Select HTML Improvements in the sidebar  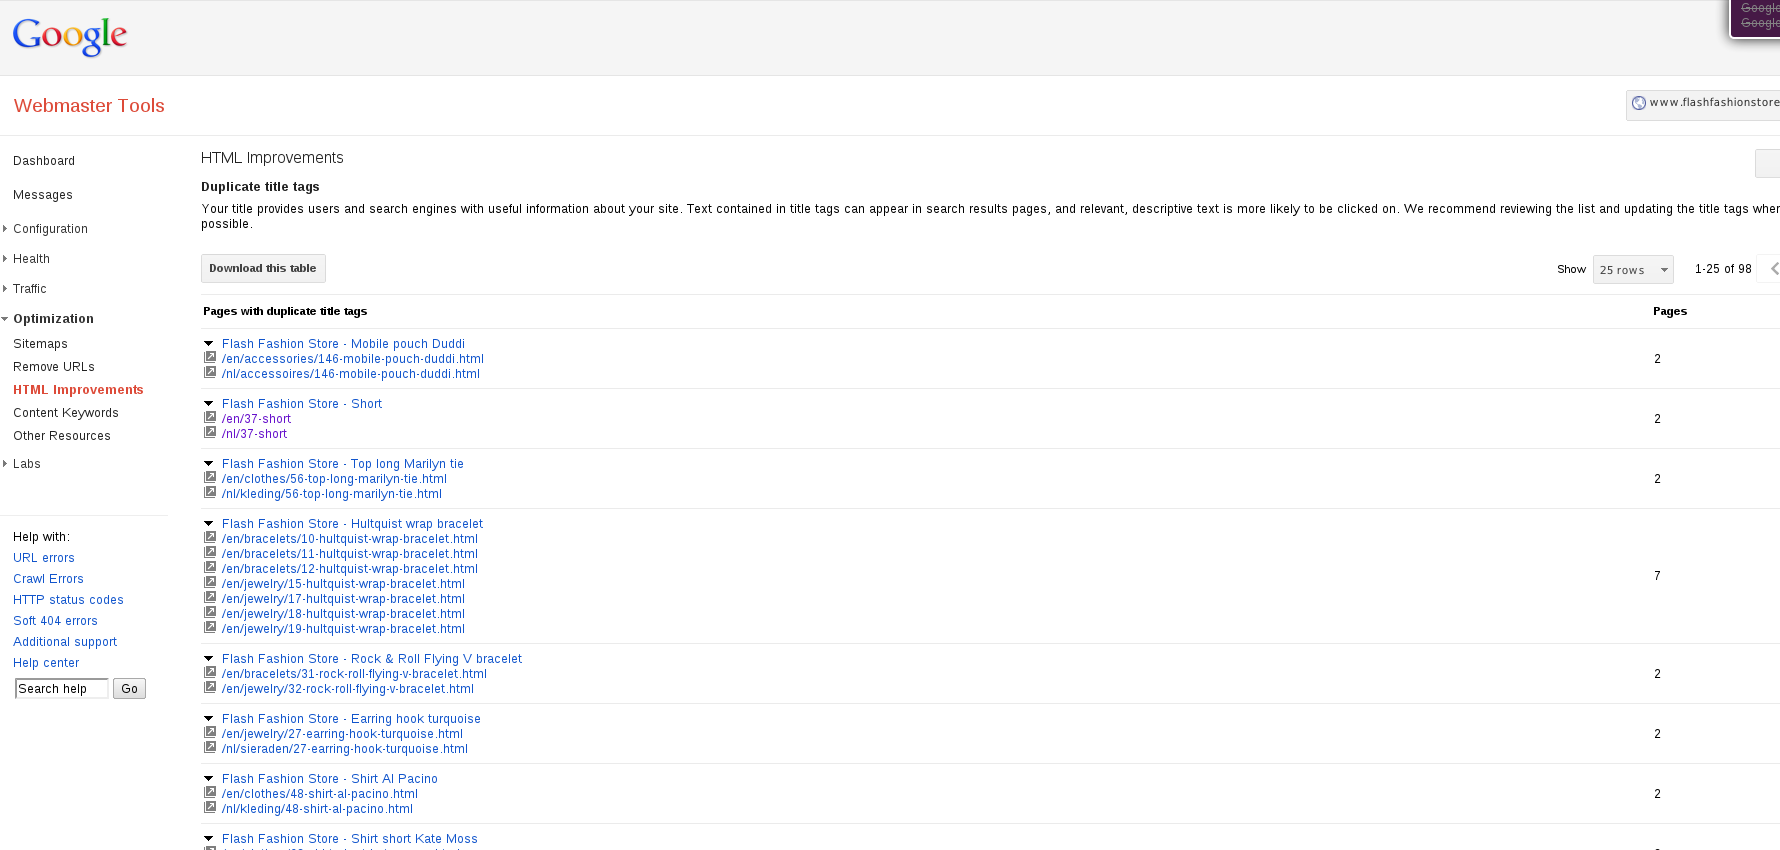click(78, 390)
